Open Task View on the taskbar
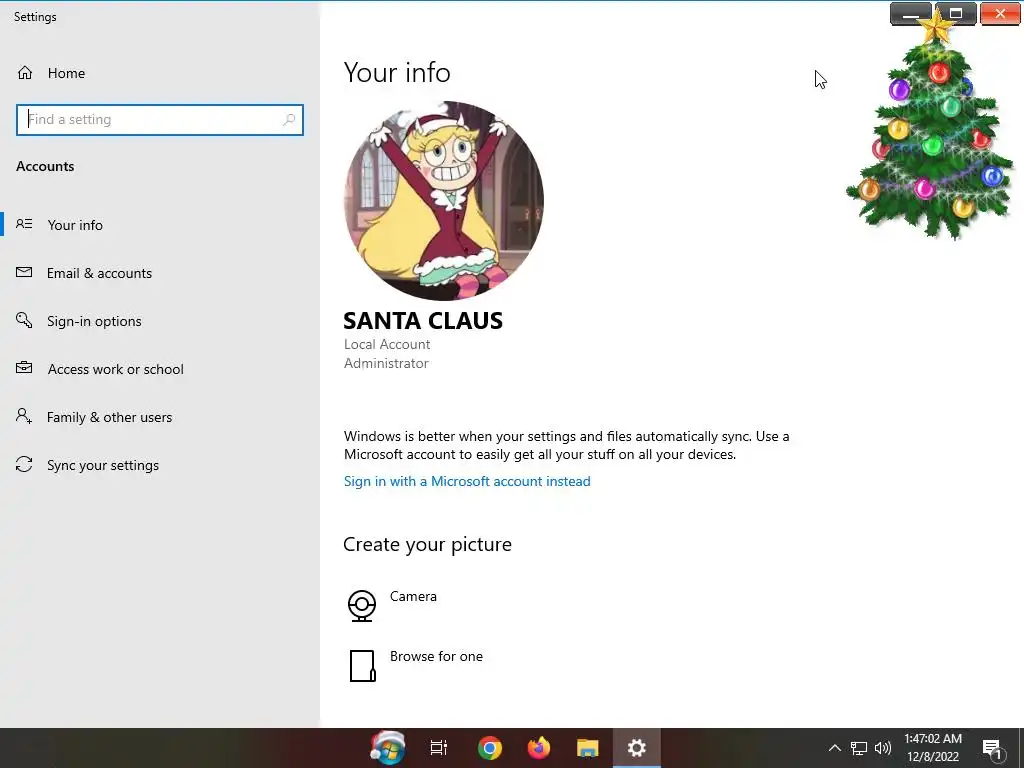This screenshot has height=768, width=1024. click(439, 748)
